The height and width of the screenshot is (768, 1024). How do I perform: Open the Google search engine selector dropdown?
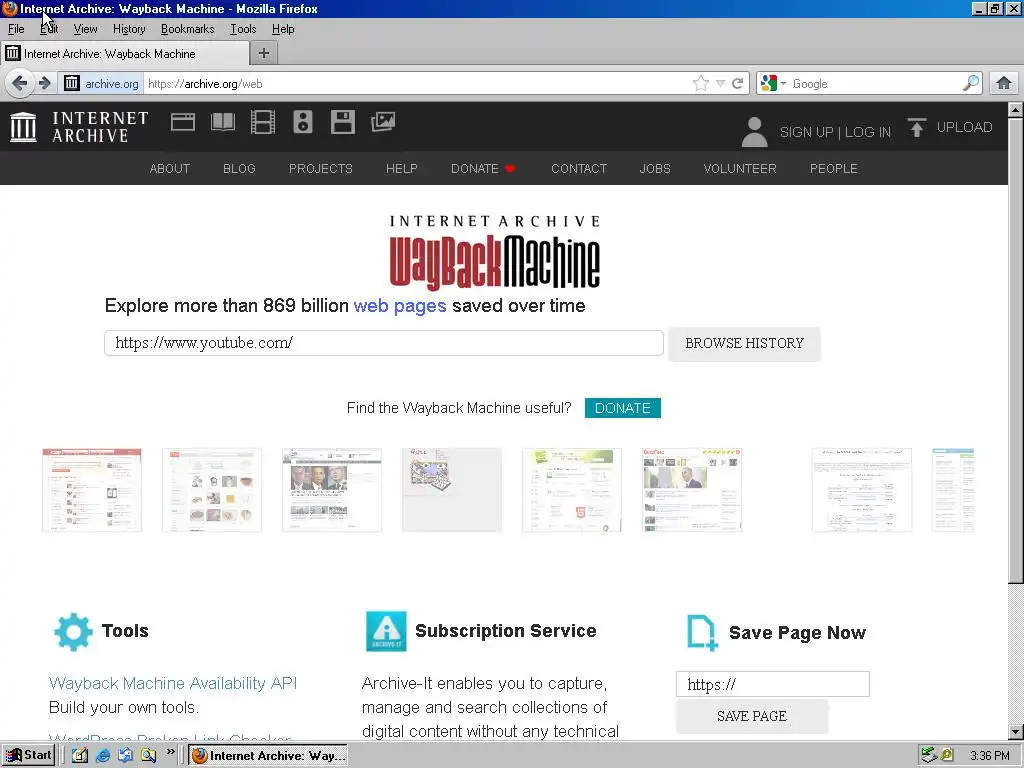pyautogui.click(x=773, y=84)
